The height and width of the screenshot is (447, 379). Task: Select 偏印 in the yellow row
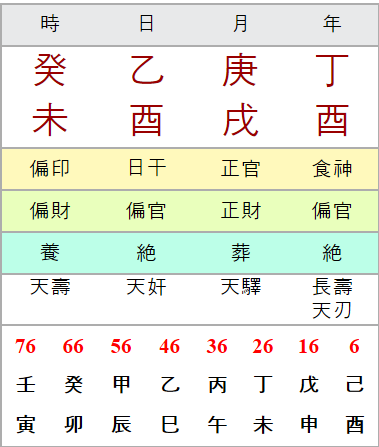(x=50, y=168)
